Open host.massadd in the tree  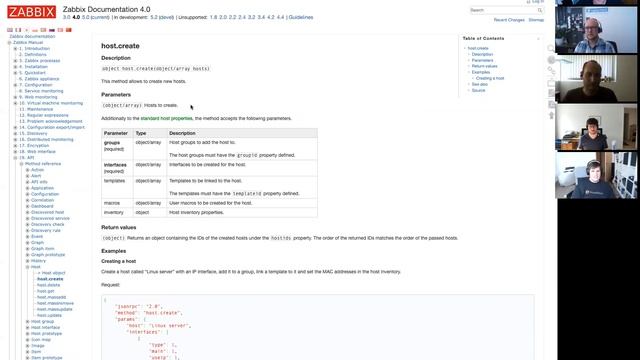tap(51, 298)
